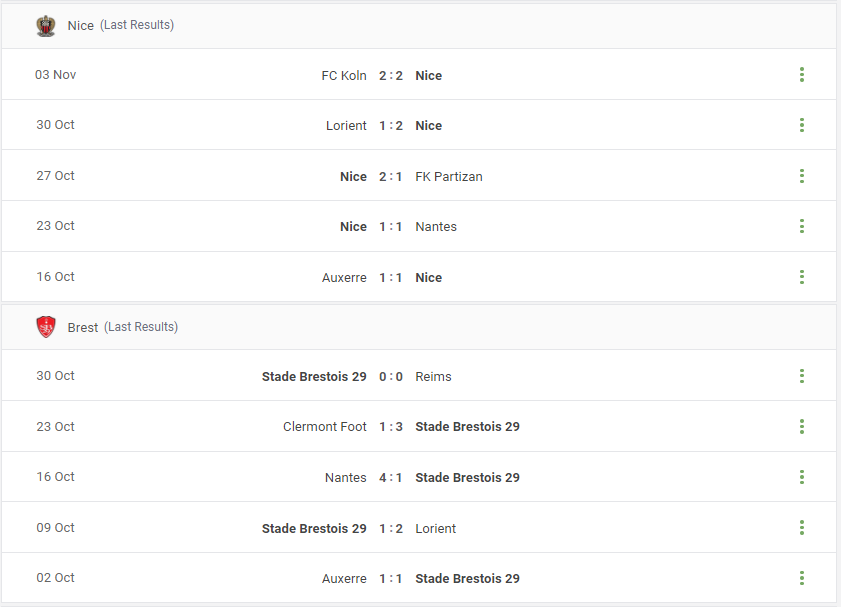This screenshot has width=841, height=607.
Task: Click the 2:2 score of FC Koln match
Action: pos(390,76)
